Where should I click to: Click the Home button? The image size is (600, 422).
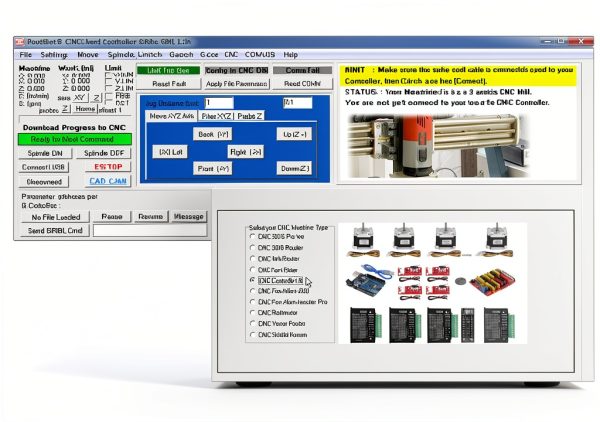coord(85,109)
